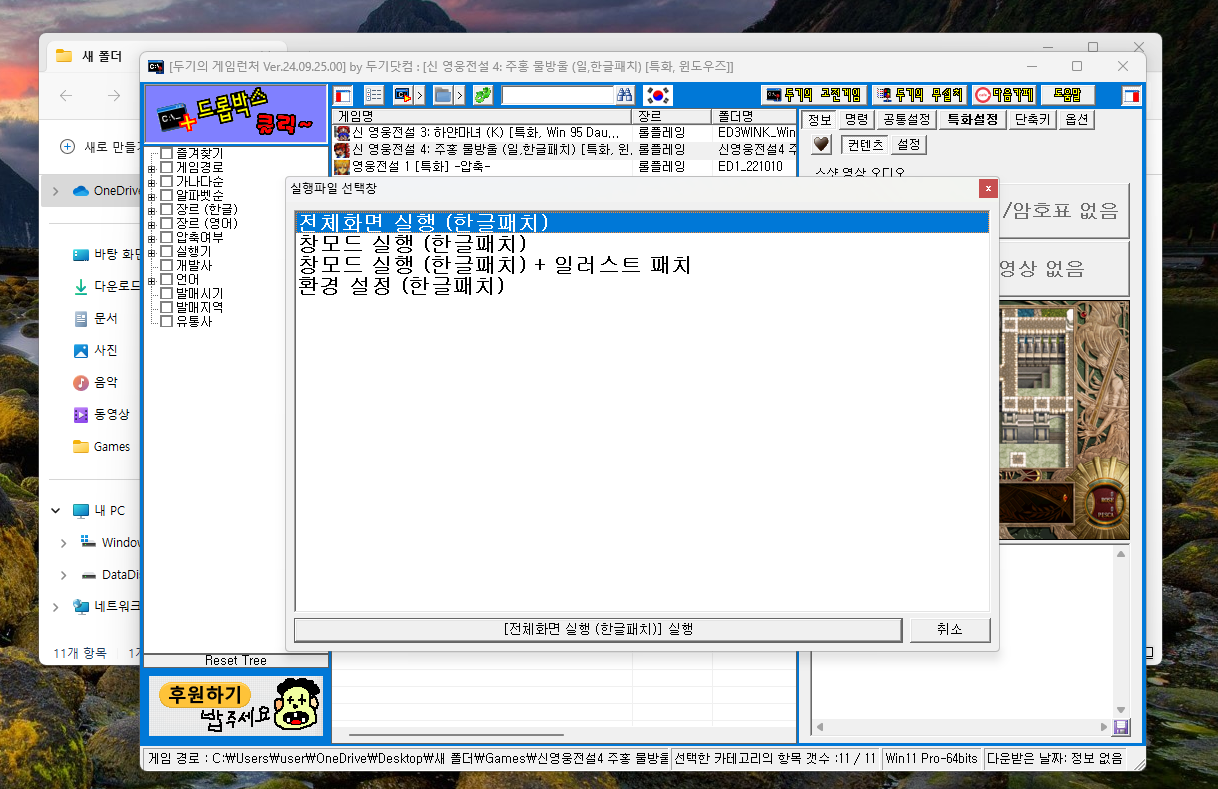Screen dimensions: 1218x789
Task: Click the 취소 button in dialog
Action: [950, 630]
